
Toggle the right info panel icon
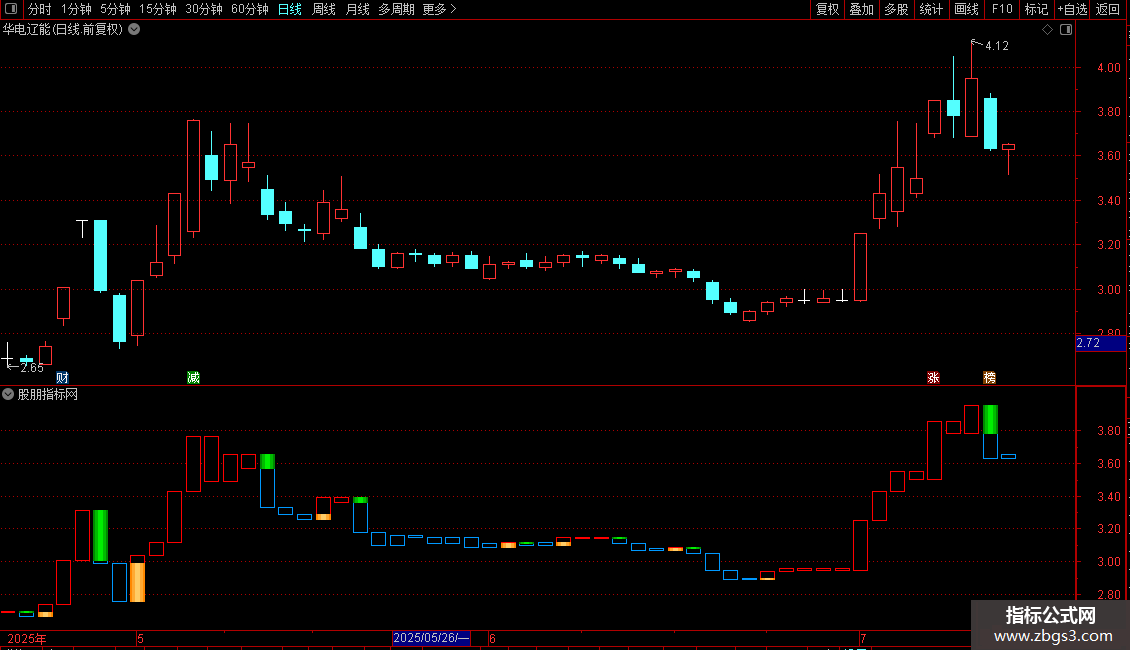pos(1066,30)
